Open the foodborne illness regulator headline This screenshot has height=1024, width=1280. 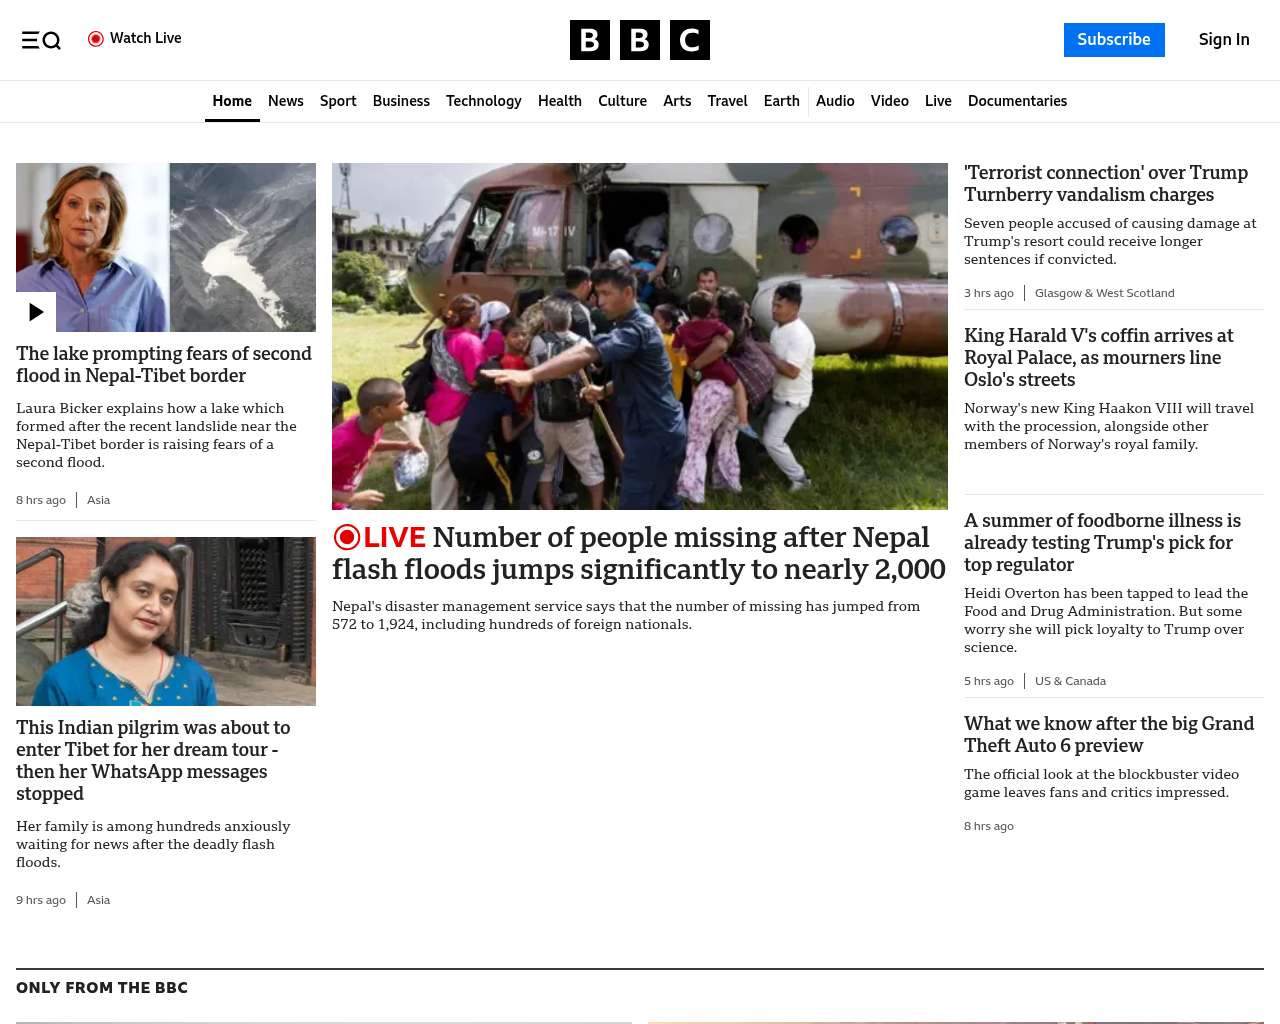(x=1102, y=543)
